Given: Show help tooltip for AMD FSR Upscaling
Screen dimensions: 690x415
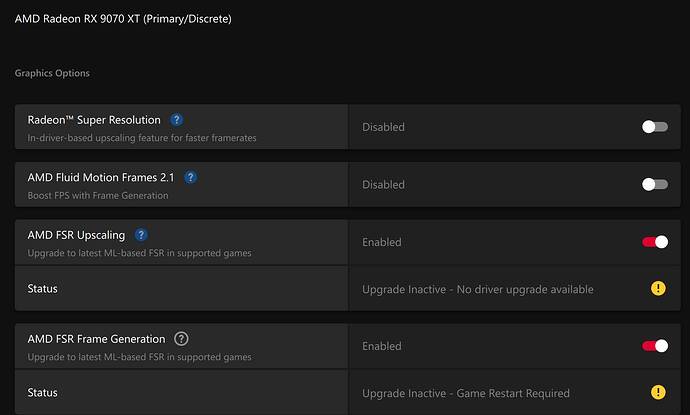Looking at the screenshot, I should (141, 235).
